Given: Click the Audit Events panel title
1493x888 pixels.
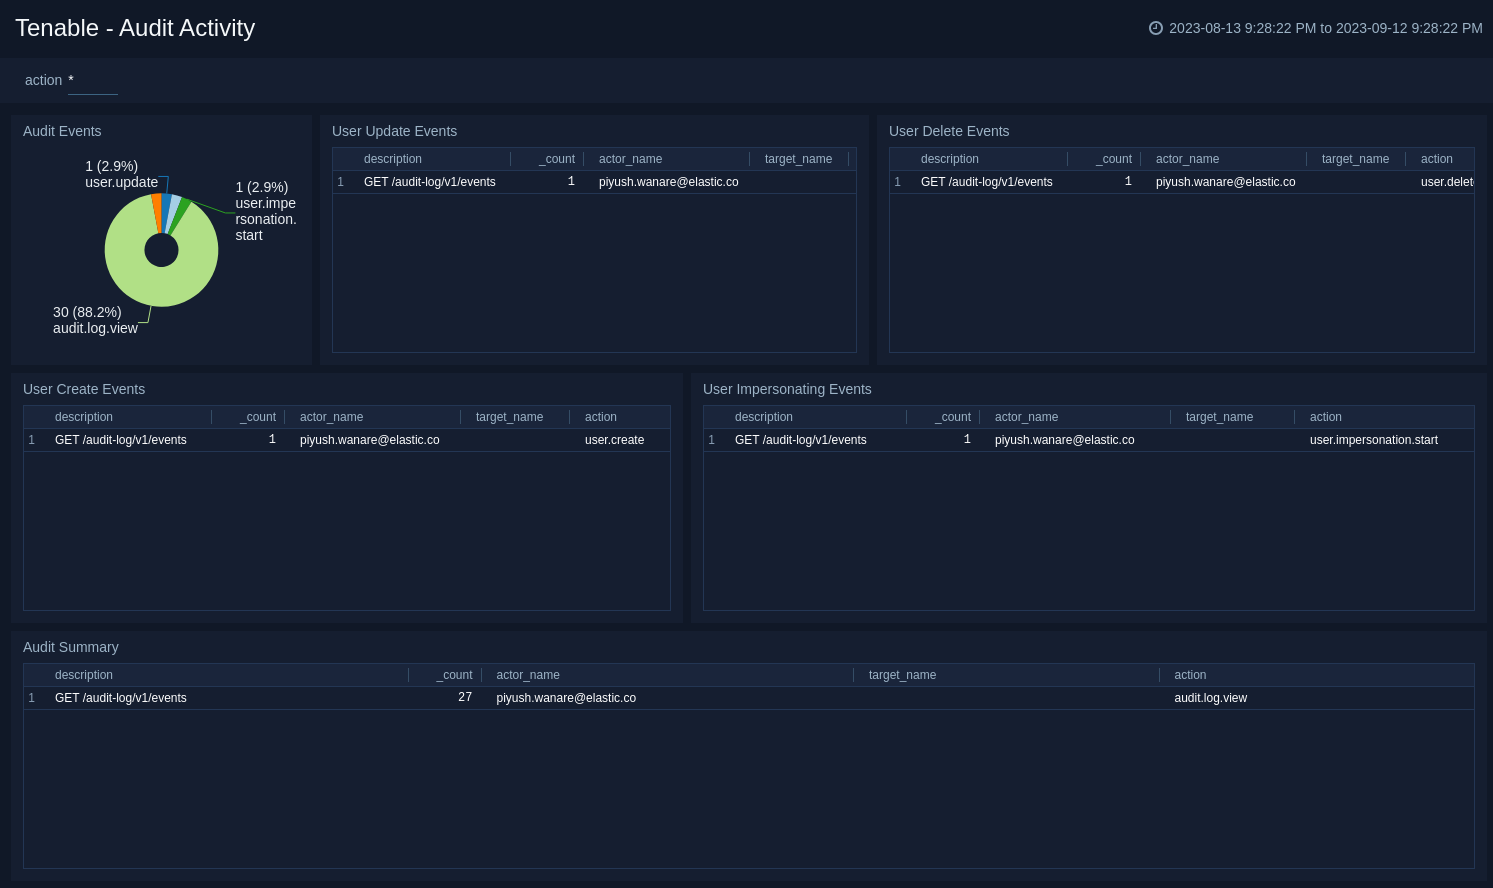Looking at the screenshot, I should [x=62, y=131].
